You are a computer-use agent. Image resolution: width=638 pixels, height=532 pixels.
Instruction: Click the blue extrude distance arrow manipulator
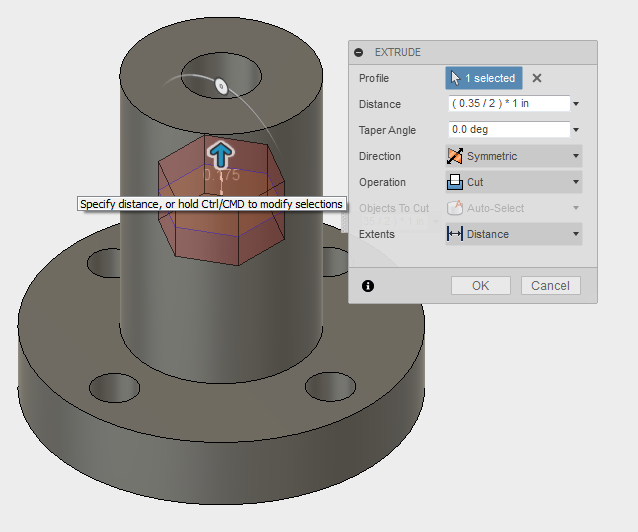tap(221, 155)
